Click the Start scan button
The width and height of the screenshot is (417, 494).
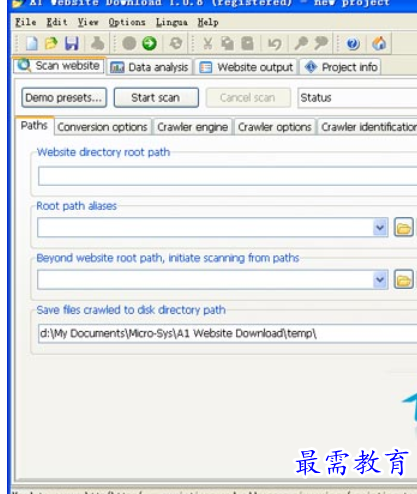[x=156, y=98]
